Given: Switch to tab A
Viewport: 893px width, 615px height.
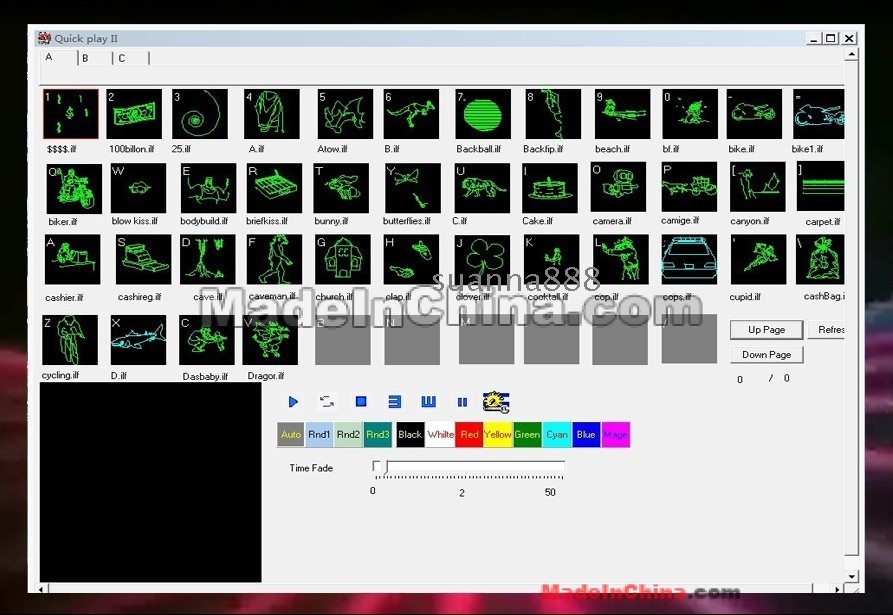Looking at the screenshot, I should pyautogui.click(x=59, y=58).
